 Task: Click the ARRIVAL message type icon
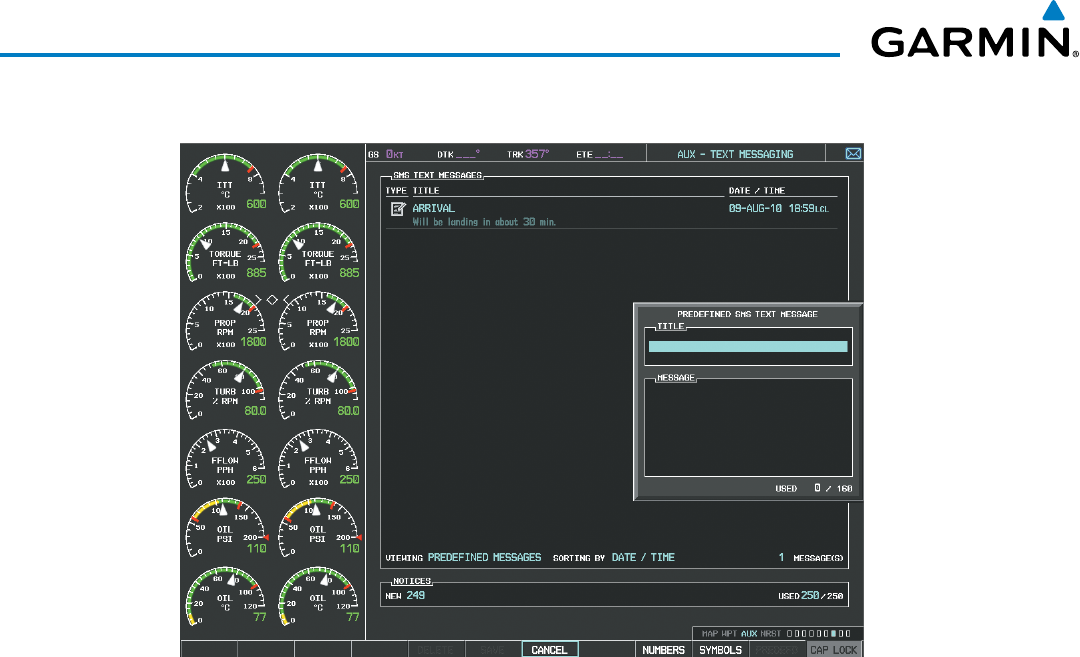[x=397, y=209]
